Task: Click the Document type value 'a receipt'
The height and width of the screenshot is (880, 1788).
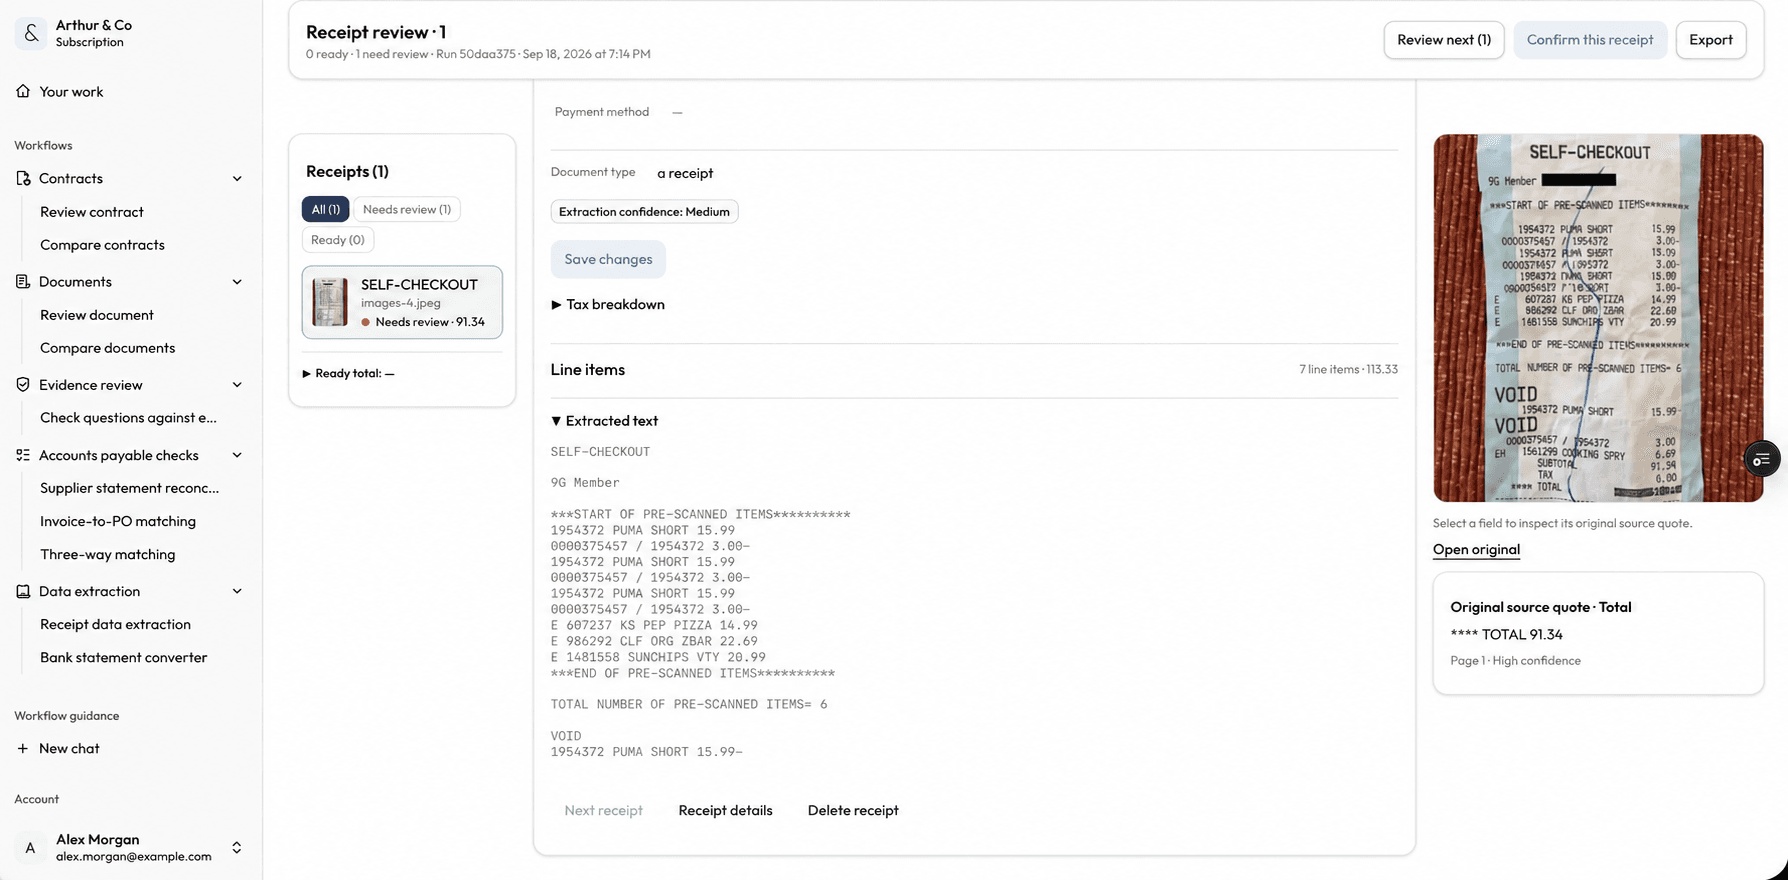Action: pos(685,173)
